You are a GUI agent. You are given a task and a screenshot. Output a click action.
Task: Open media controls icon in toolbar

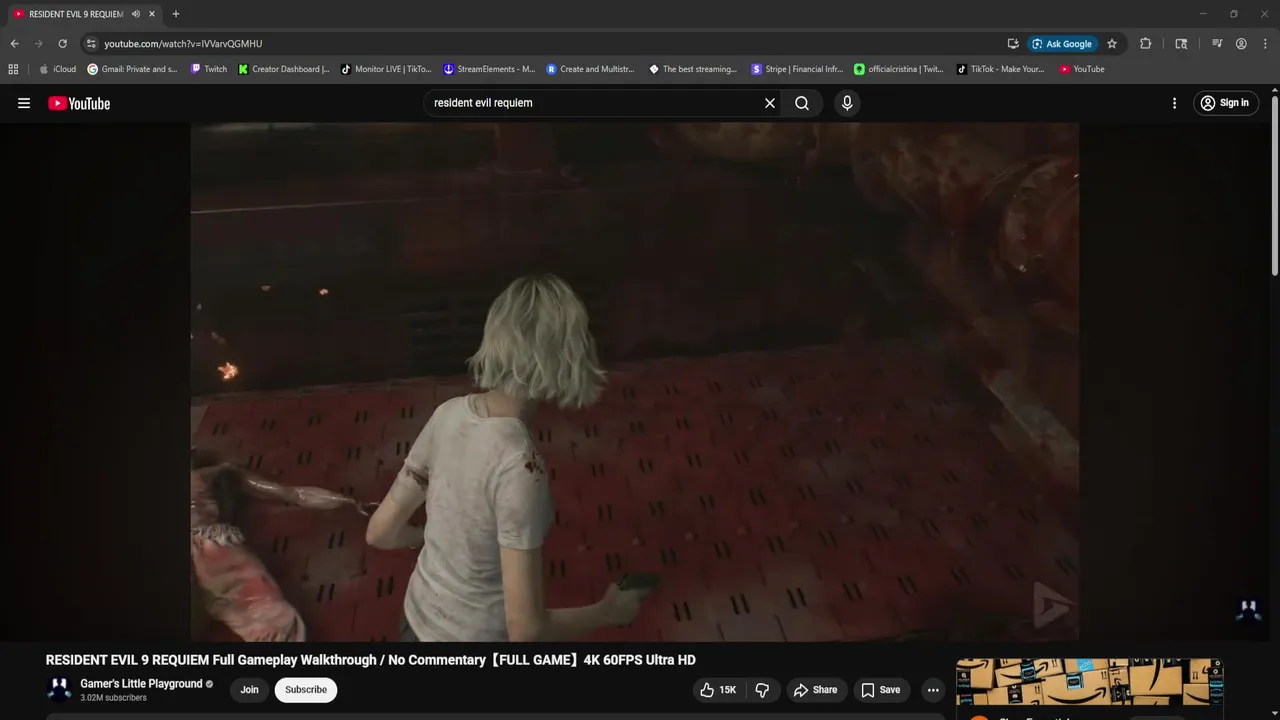click(x=1217, y=44)
